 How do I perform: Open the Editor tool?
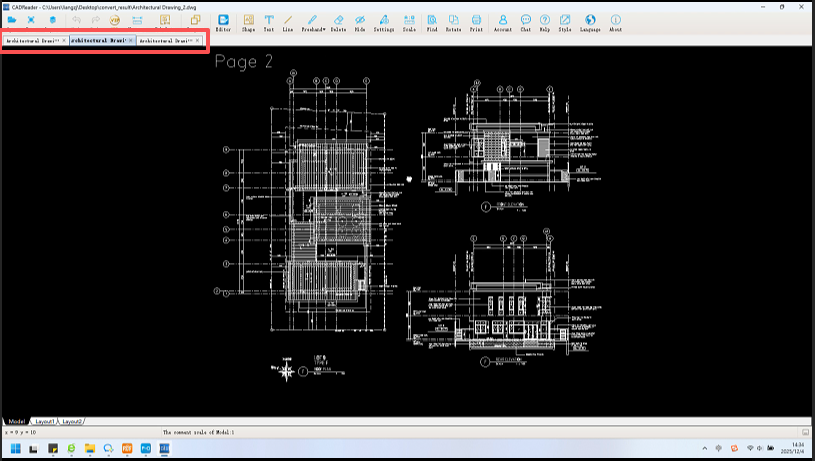point(223,22)
